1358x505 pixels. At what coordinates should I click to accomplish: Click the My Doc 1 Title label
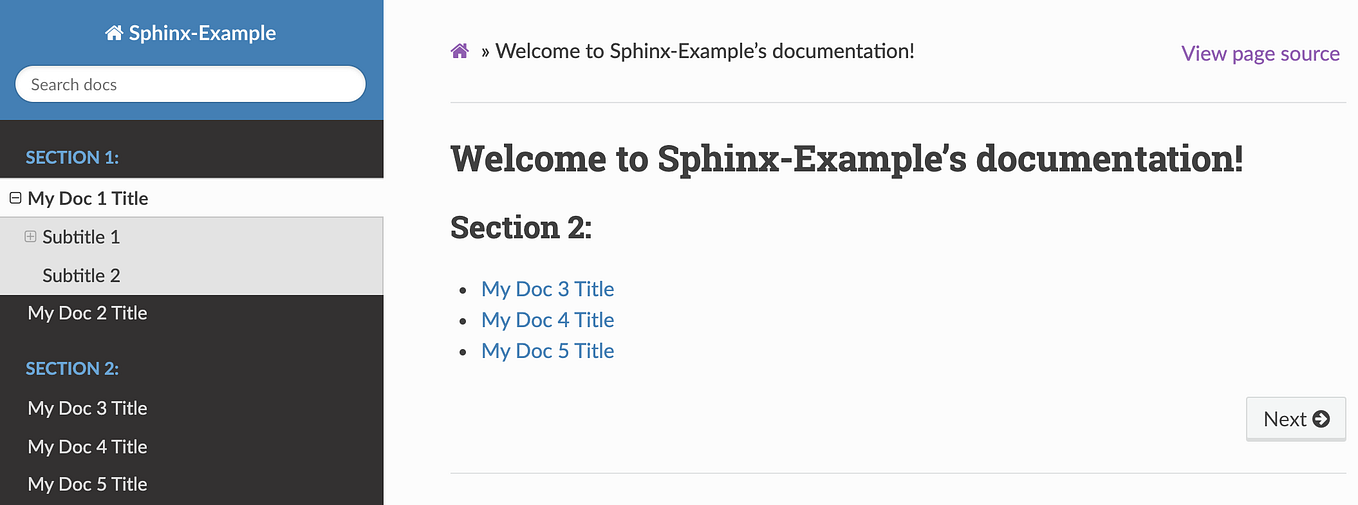88,198
